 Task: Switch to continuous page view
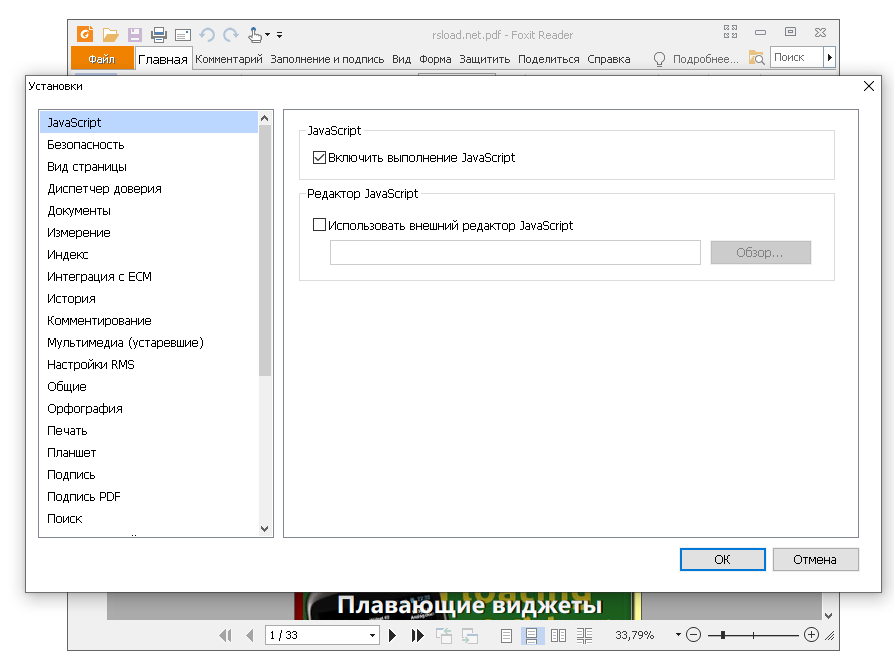pos(531,636)
